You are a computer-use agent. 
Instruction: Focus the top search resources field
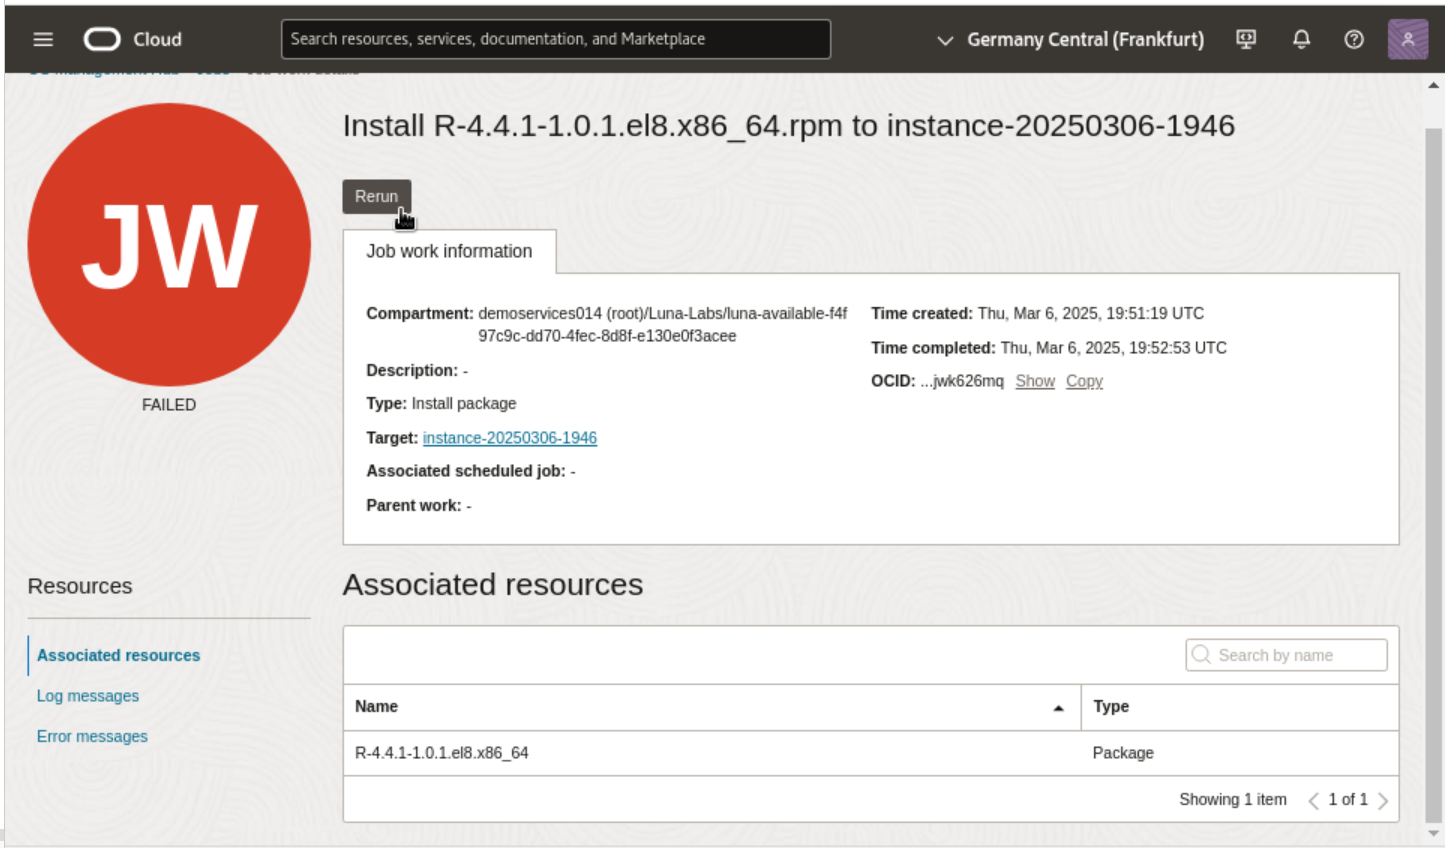pos(556,39)
